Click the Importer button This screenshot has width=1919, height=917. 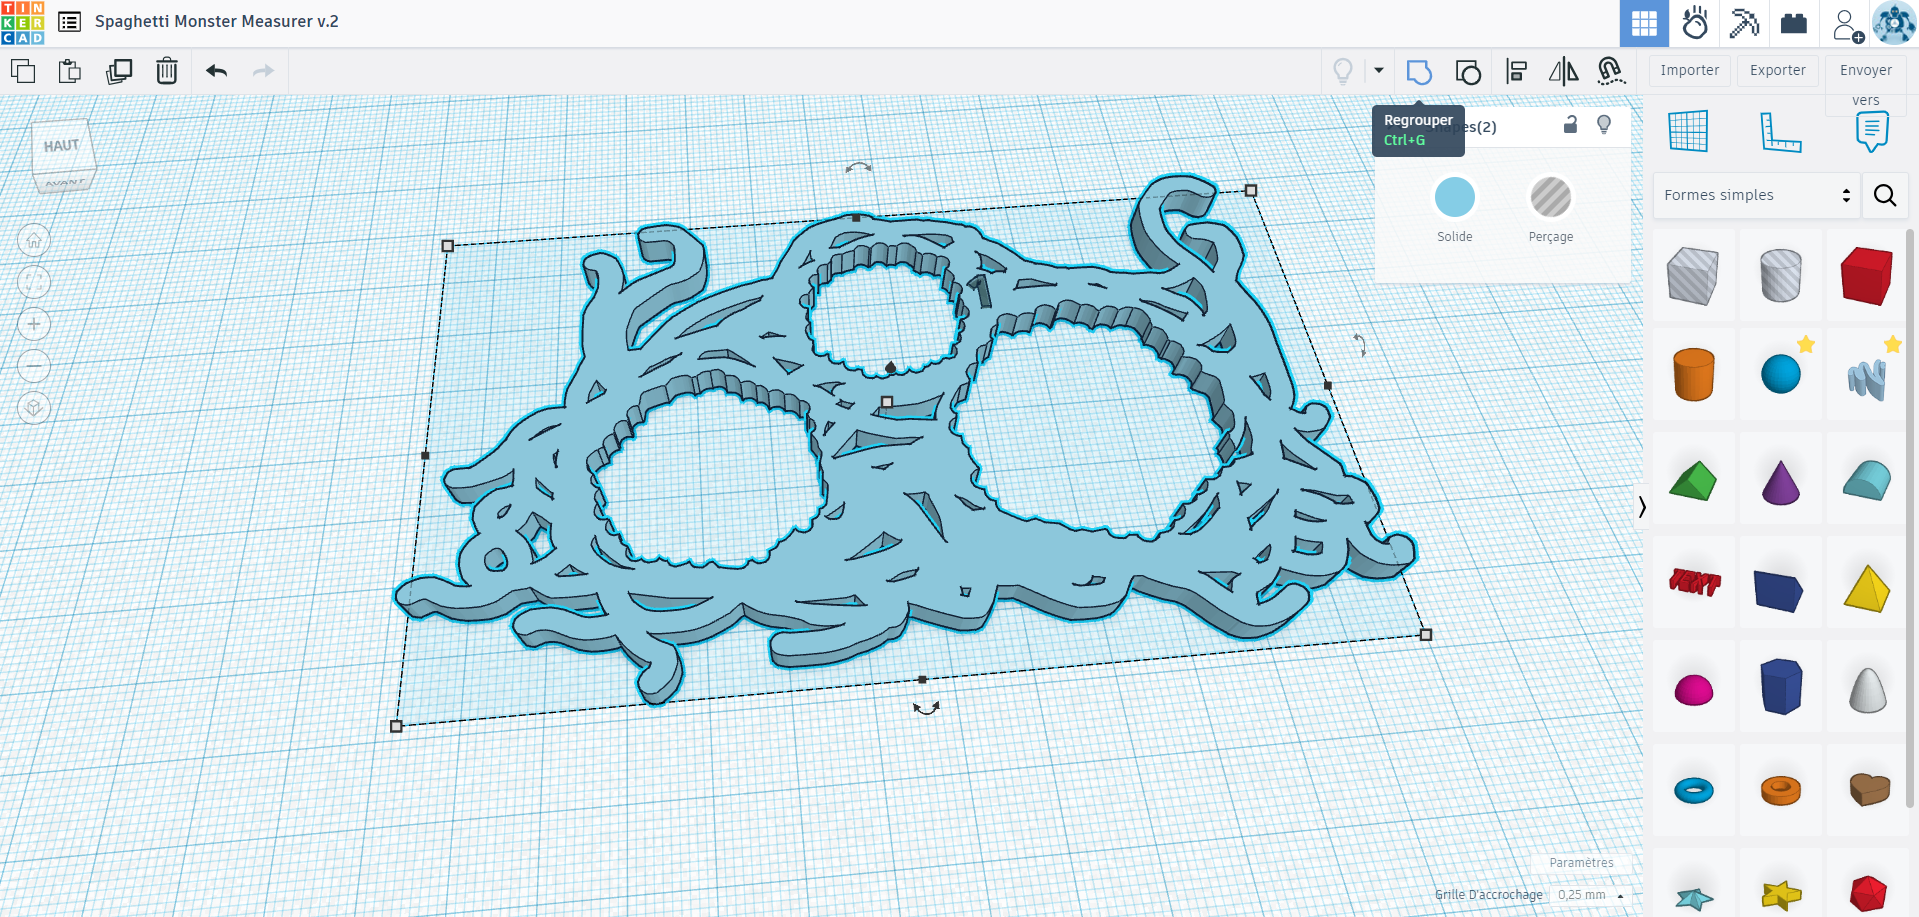(1690, 70)
